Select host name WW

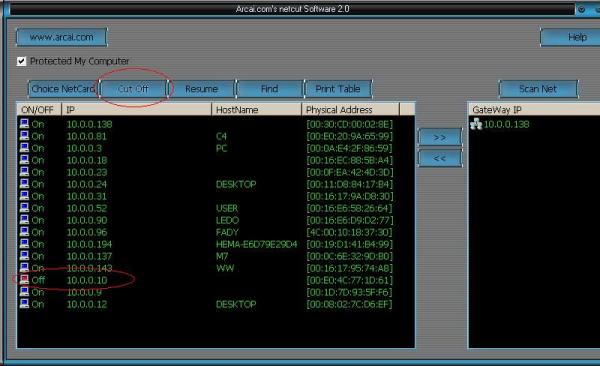tap(225, 268)
